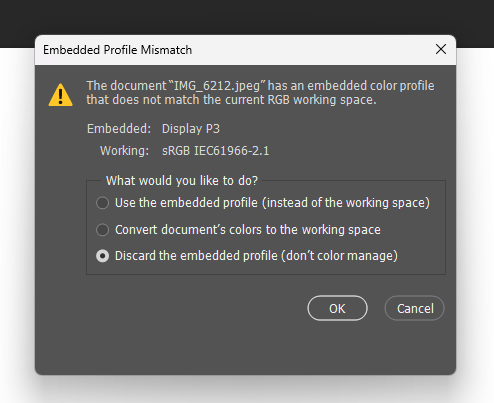Click the yellow warning triangle icon

60,95
